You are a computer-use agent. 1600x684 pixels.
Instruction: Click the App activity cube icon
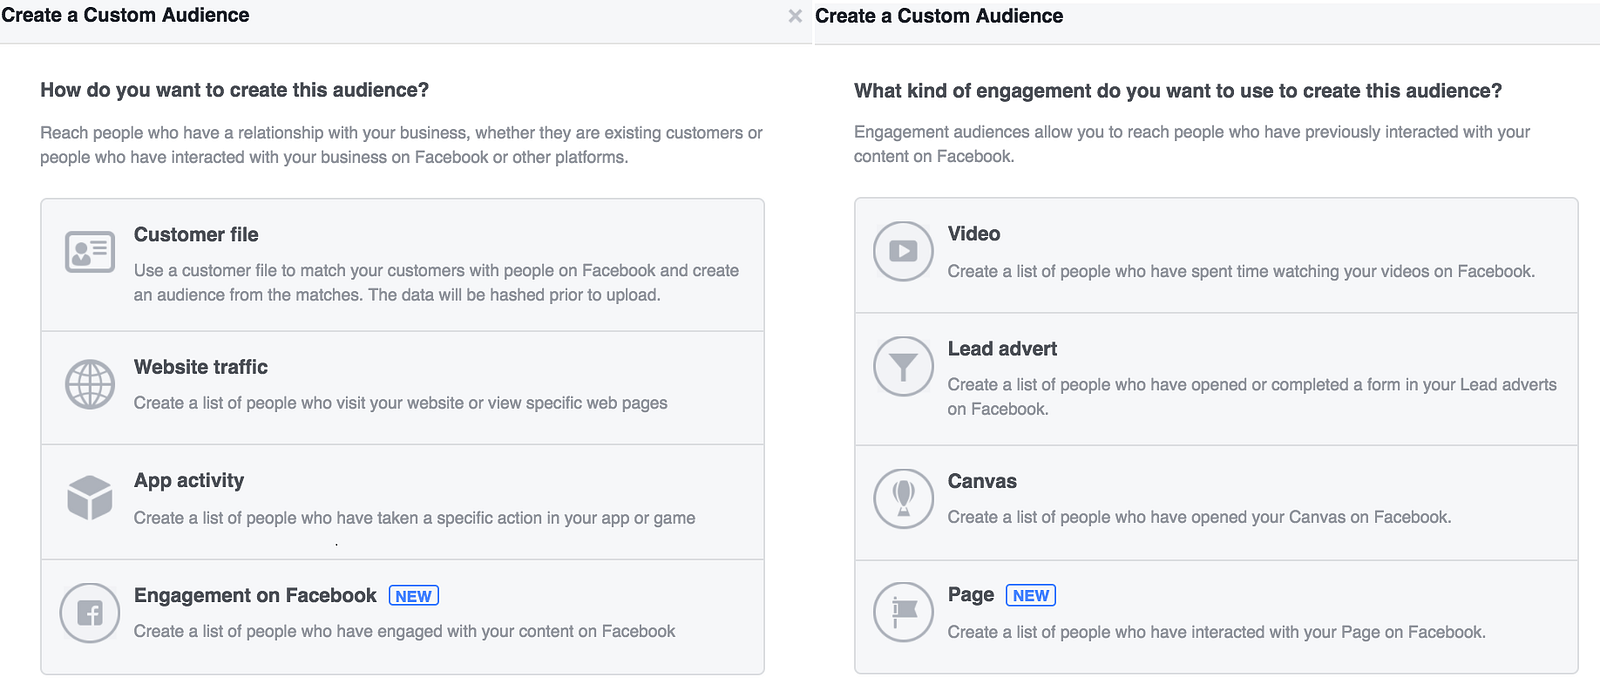tap(90, 497)
